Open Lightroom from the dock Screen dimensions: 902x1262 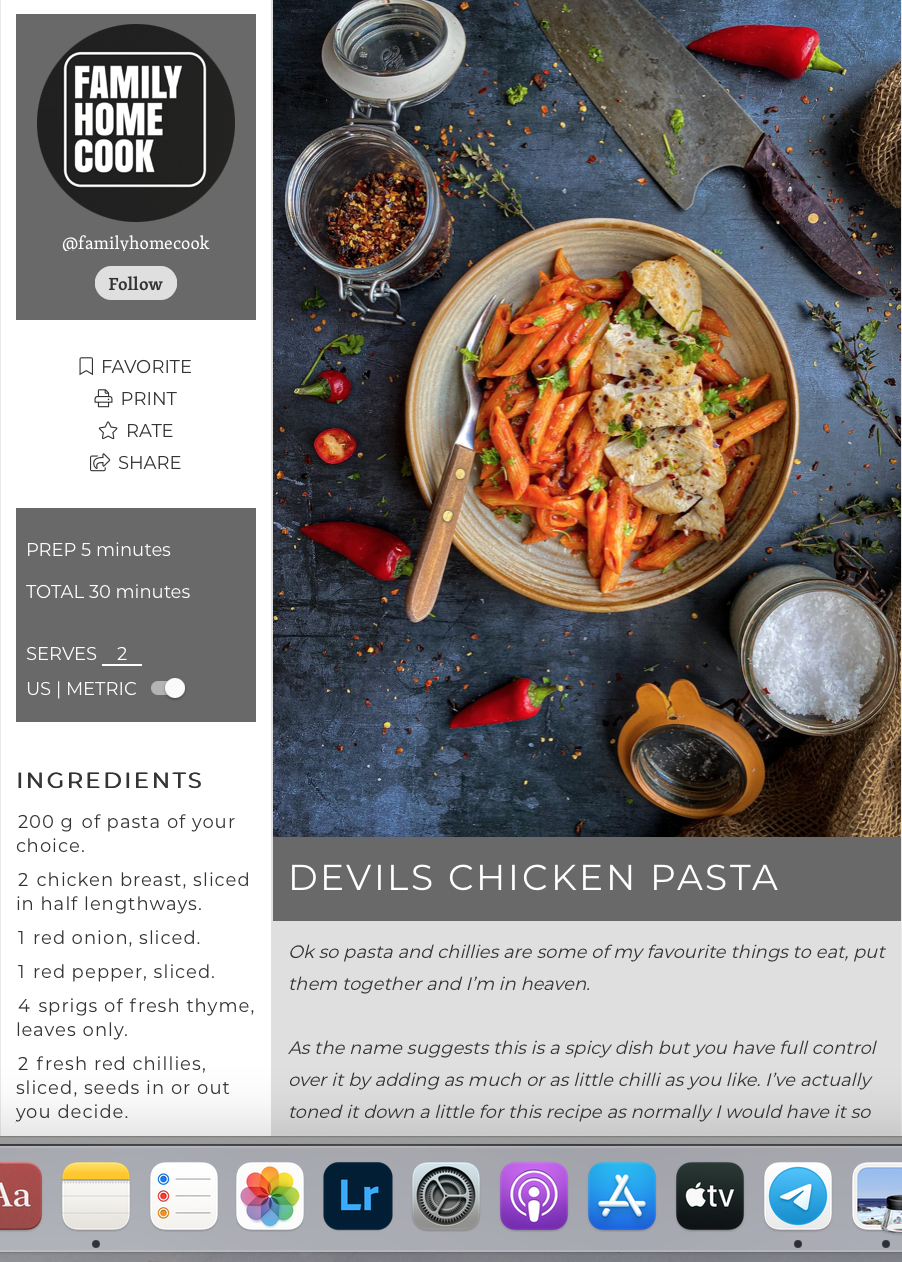coord(358,1196)
